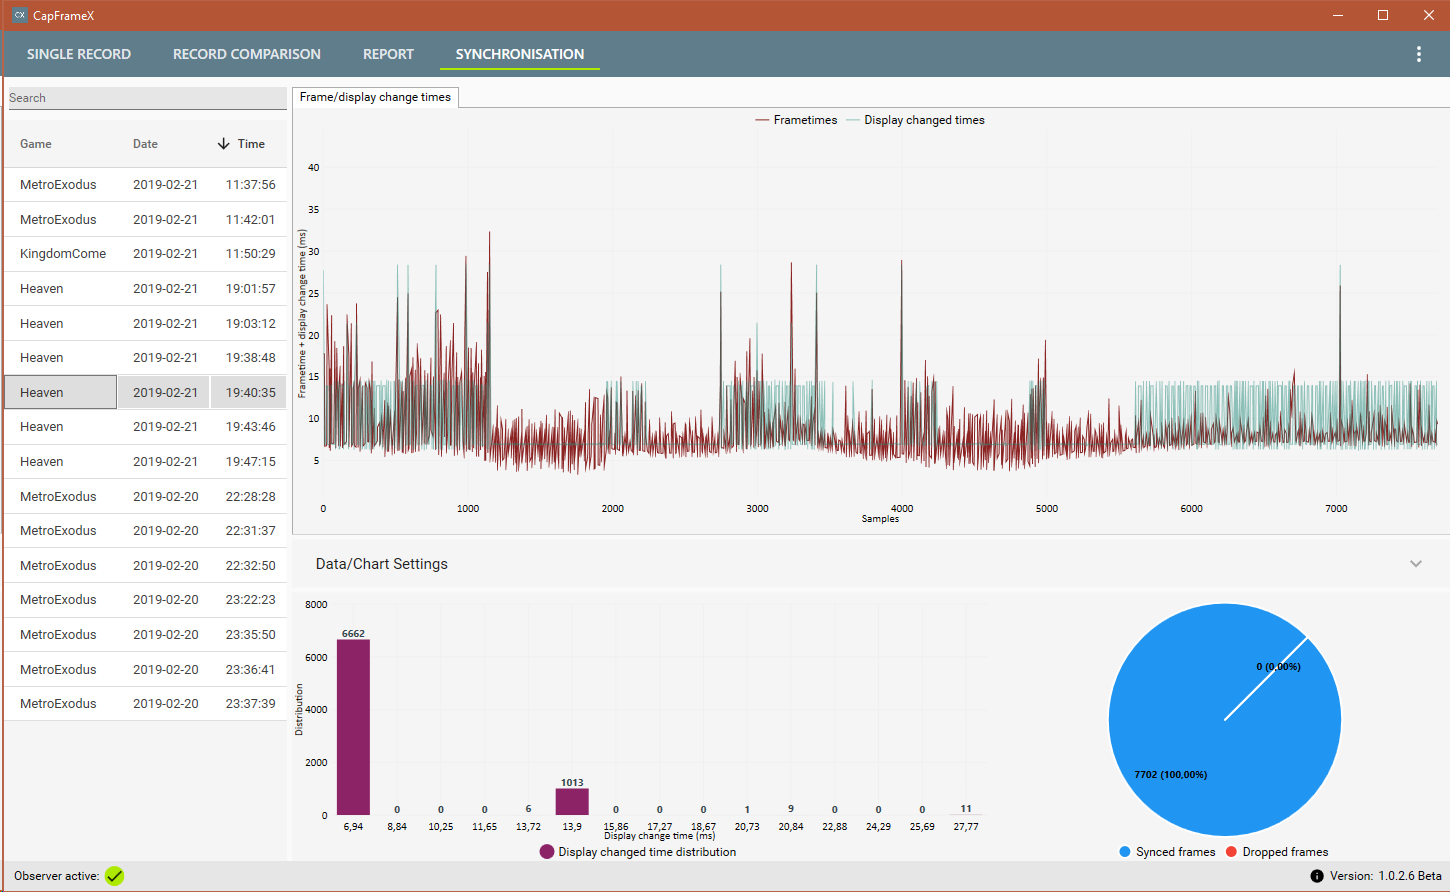1450x892 pixels.
Task: Switch to the Single Record tab
Action: point(79,54)
